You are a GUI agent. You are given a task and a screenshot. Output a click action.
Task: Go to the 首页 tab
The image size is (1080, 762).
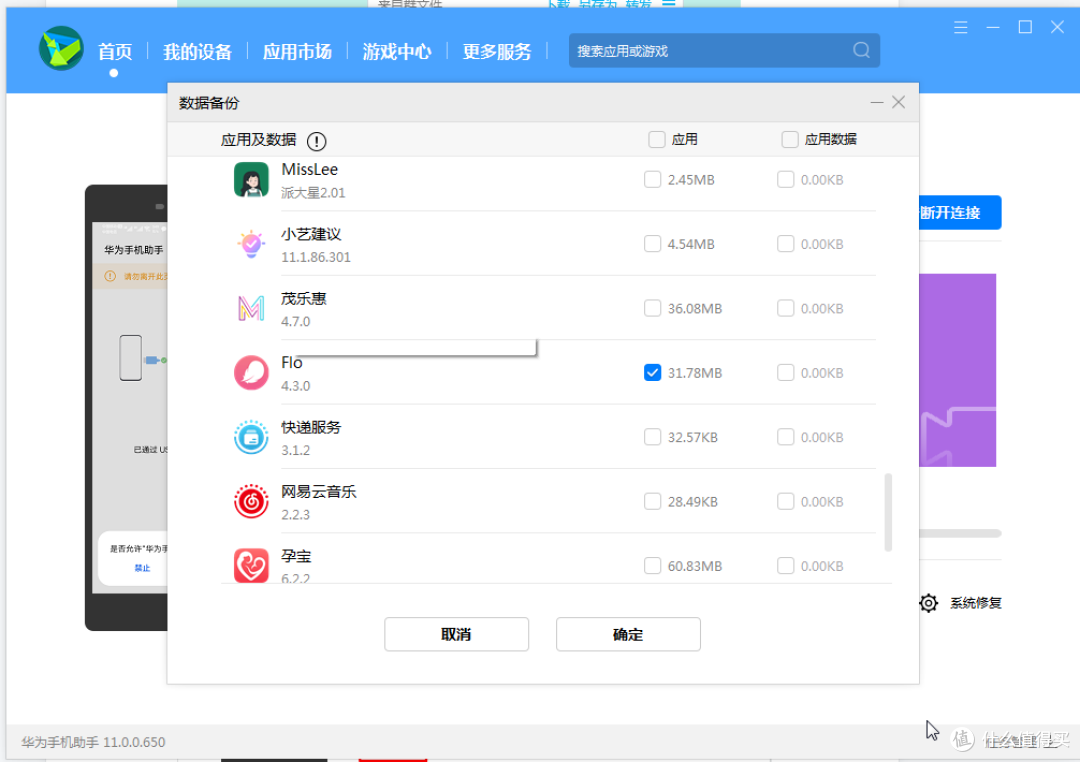point(114,52)
